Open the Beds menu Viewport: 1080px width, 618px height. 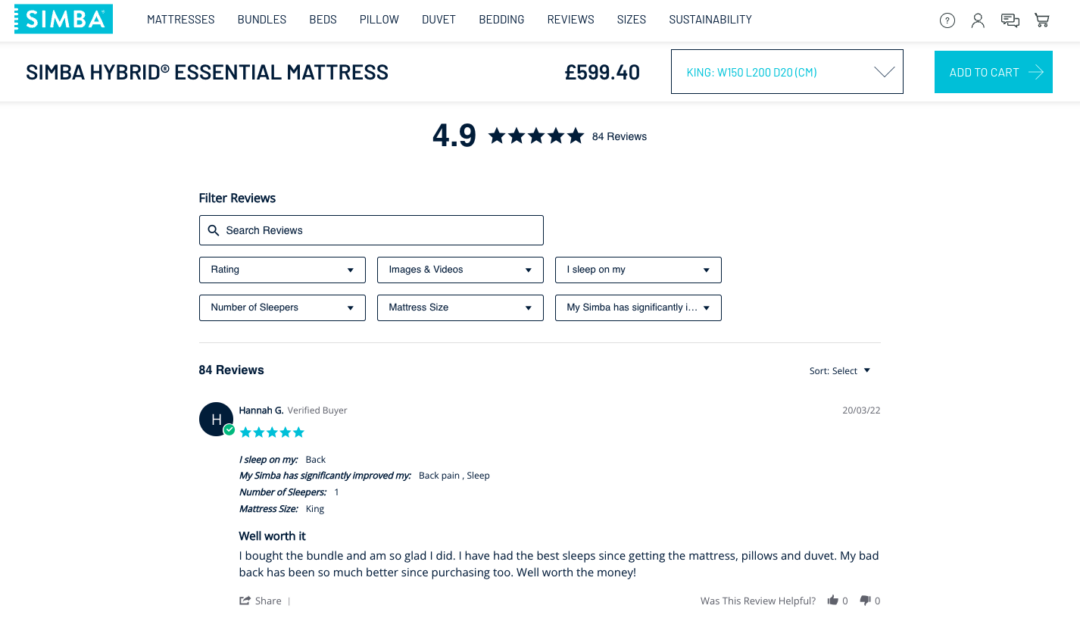322,19
